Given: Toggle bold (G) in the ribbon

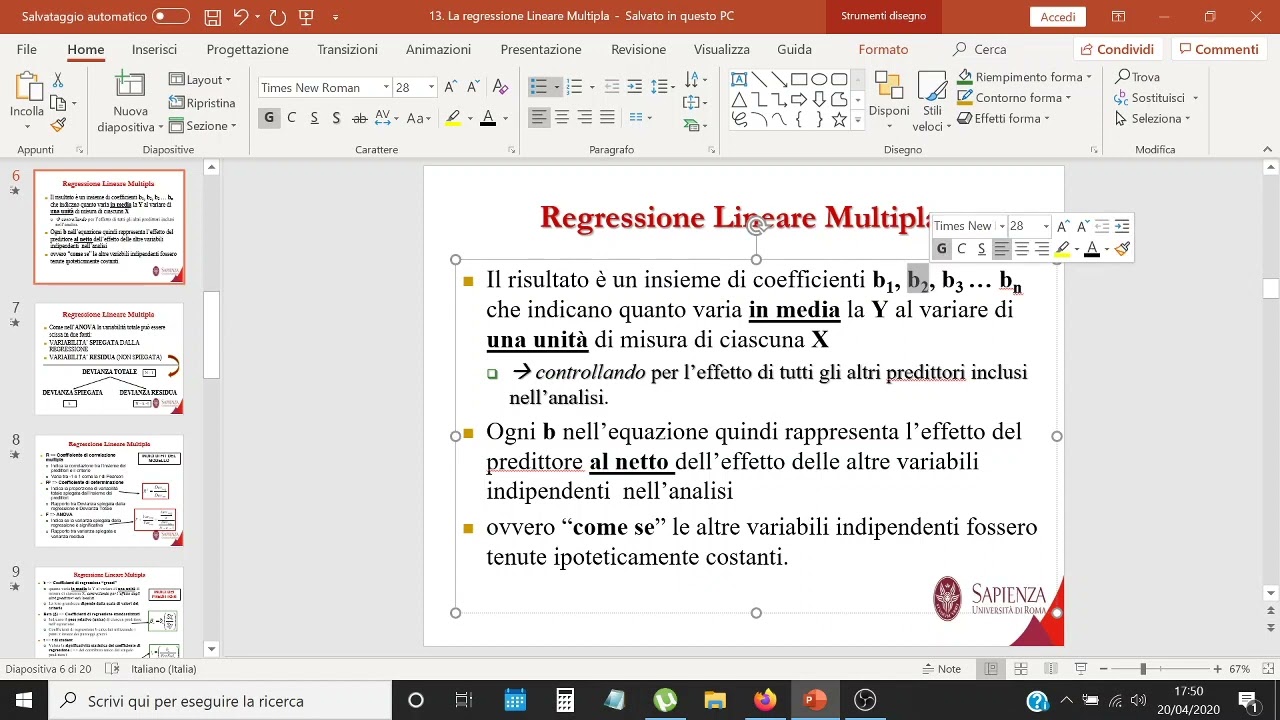Looking at the screenshot, I should 268,118.
